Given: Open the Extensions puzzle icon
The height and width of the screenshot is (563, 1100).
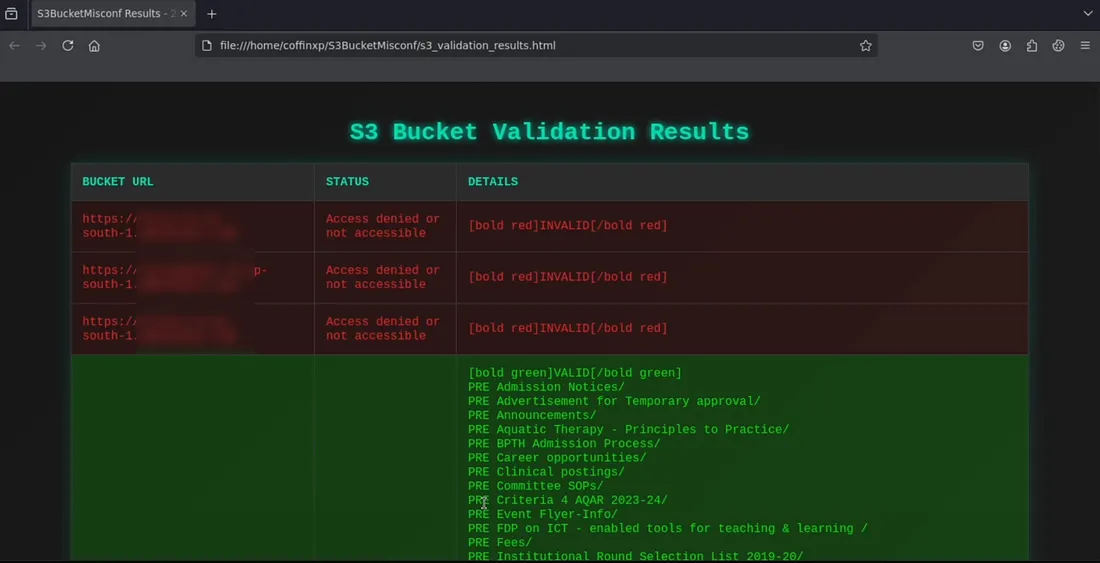Looking at the screenshot, I should click(1032, 46).
